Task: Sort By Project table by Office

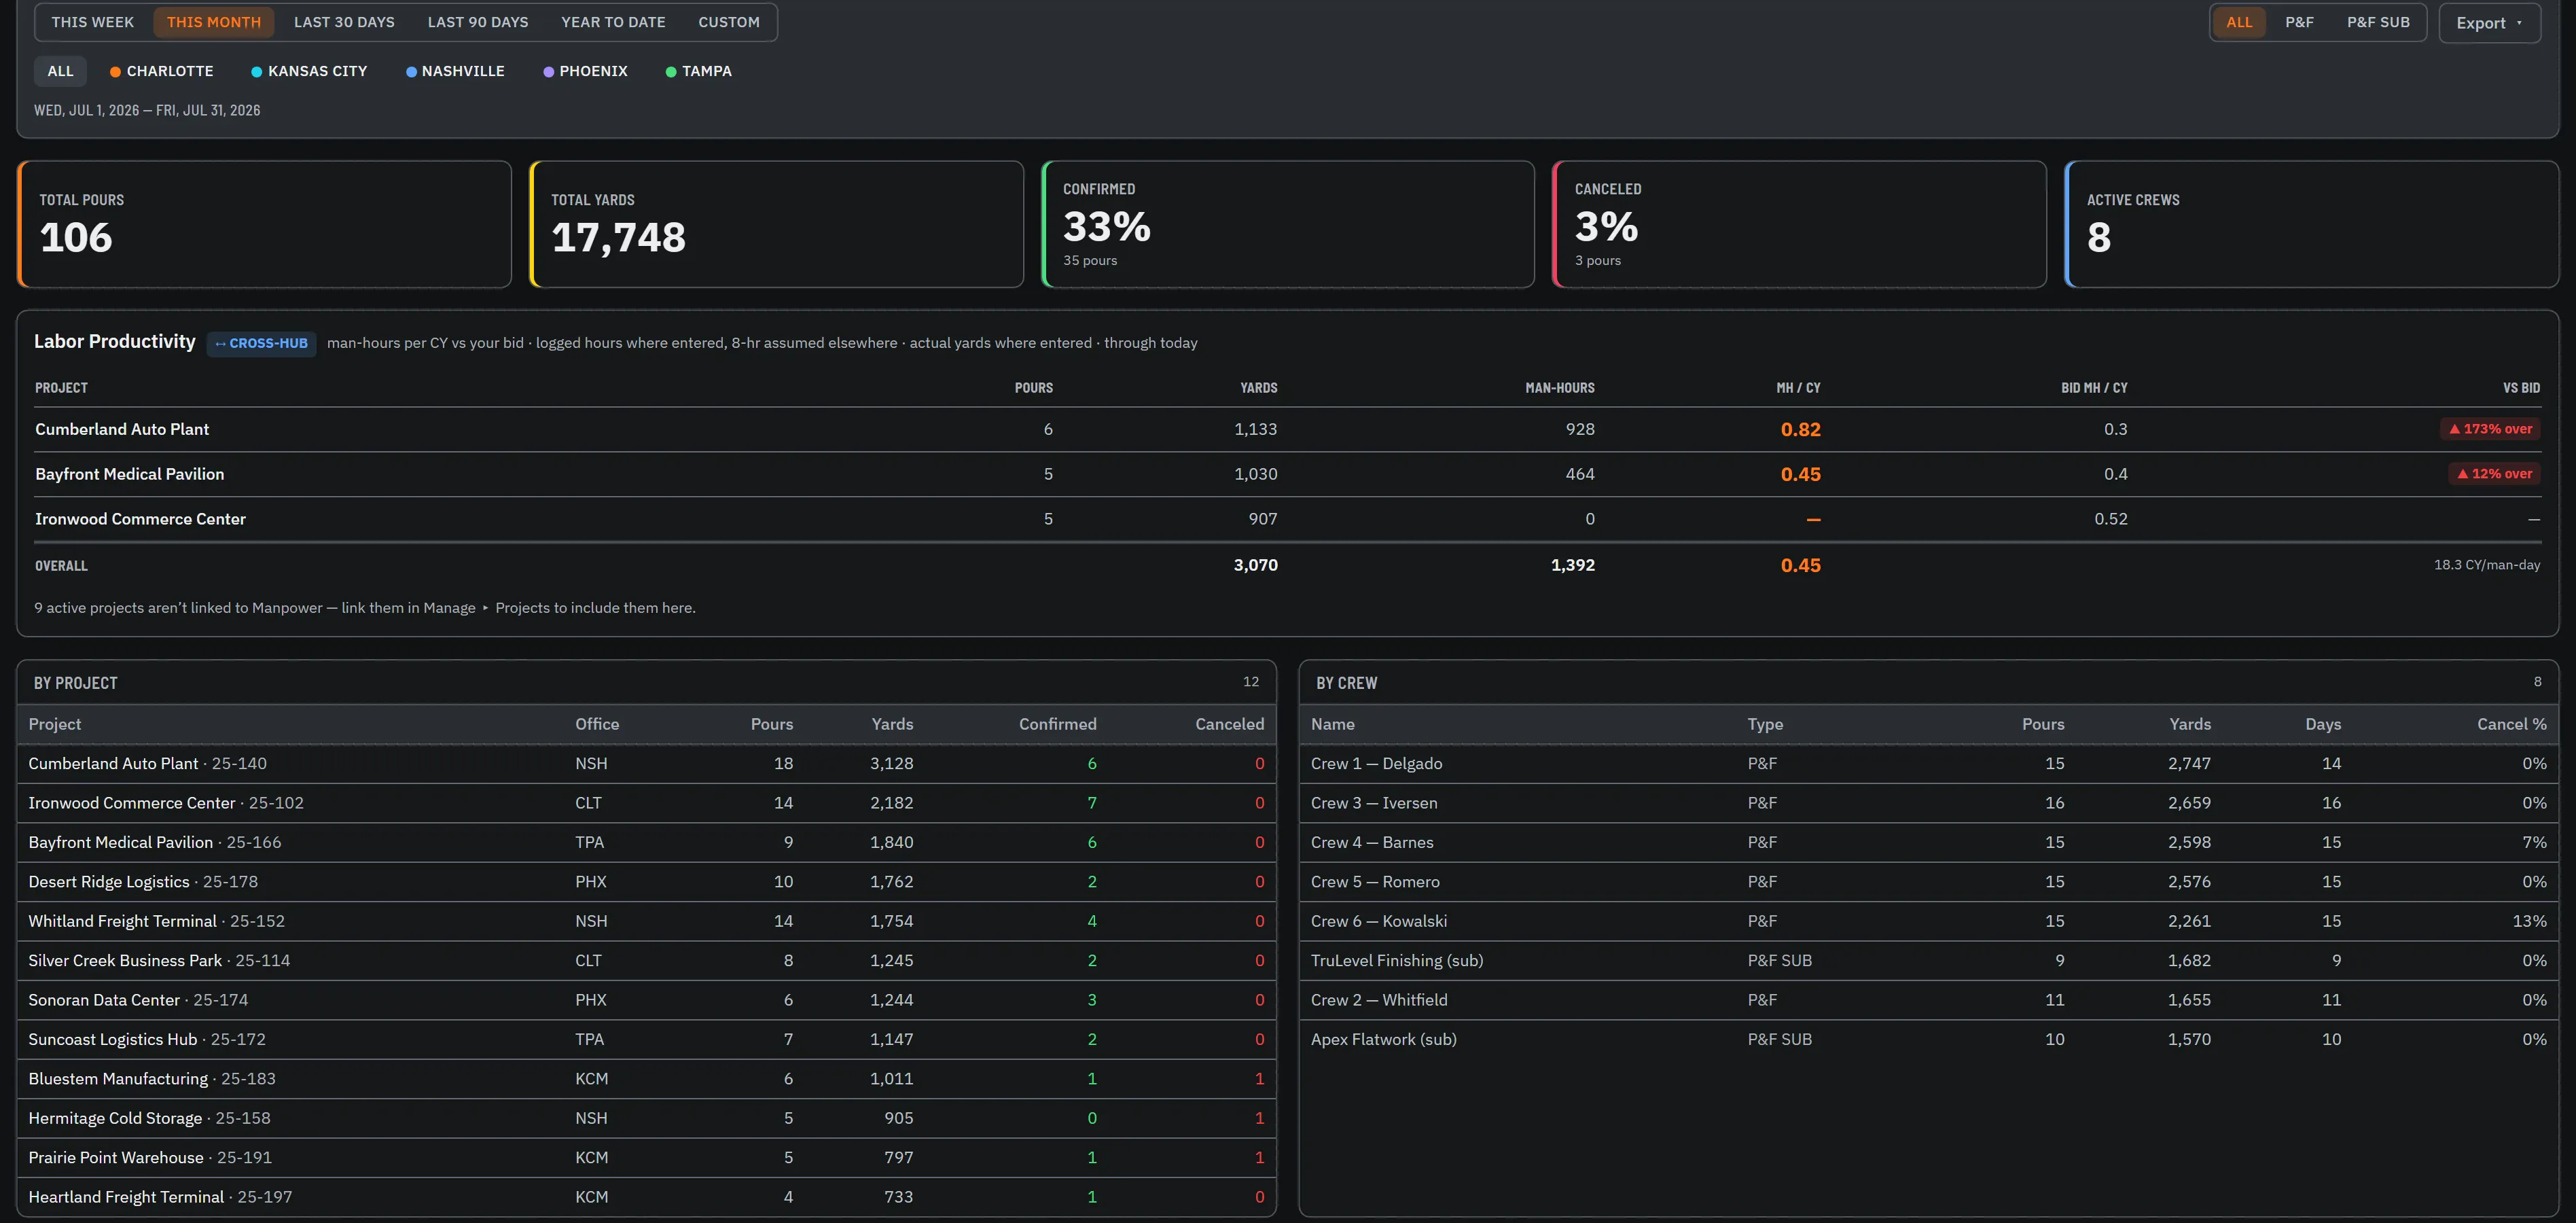Action: coord(597,724)
